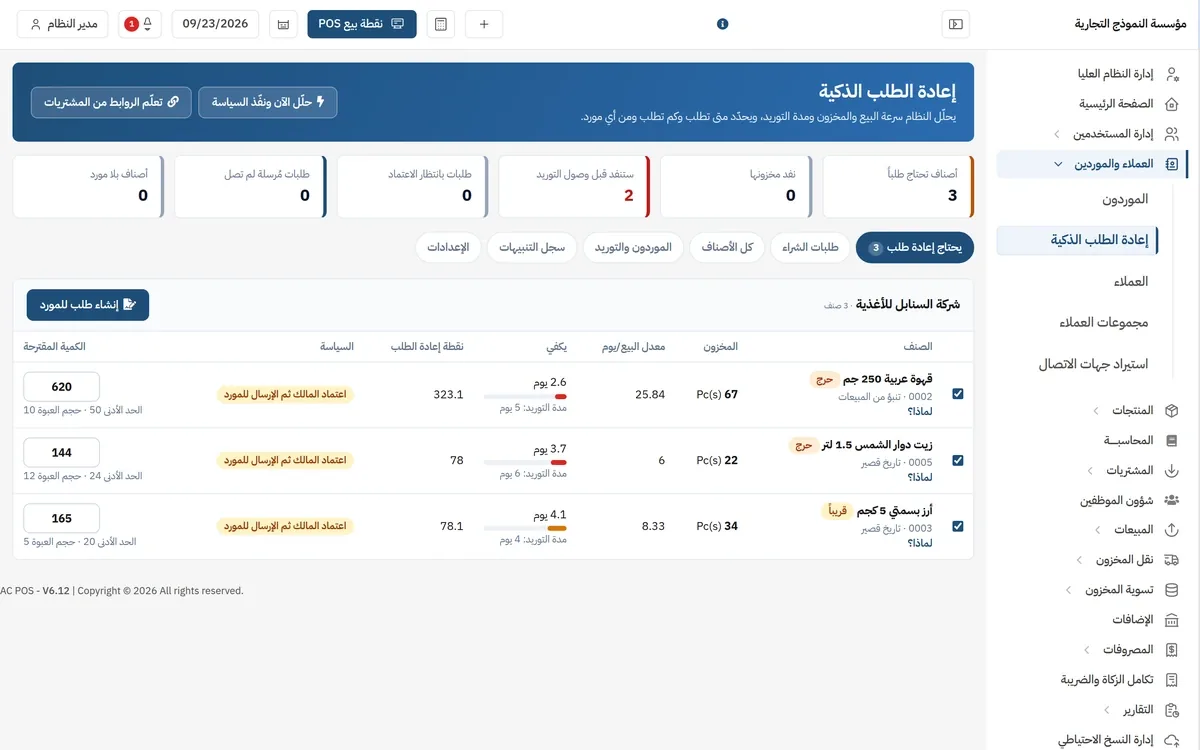Click the لماذا؟ link under أرز بسمتي
This screenshot has width=1200, height=750.
tap(920, 542)
